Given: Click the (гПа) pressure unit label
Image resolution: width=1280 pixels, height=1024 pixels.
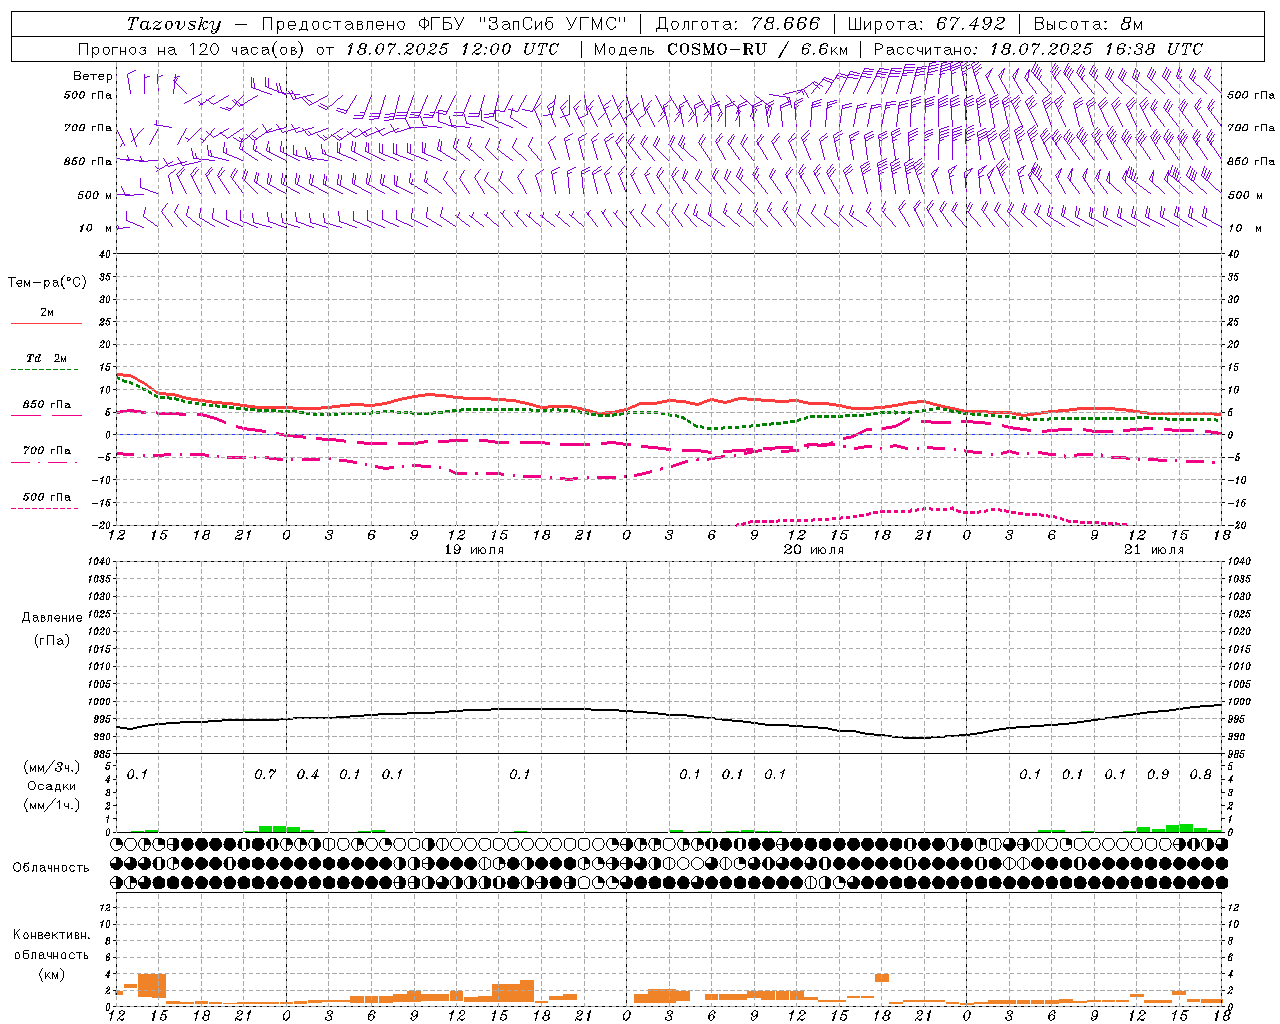Looking at the screenshot, I should coord(52,640).
